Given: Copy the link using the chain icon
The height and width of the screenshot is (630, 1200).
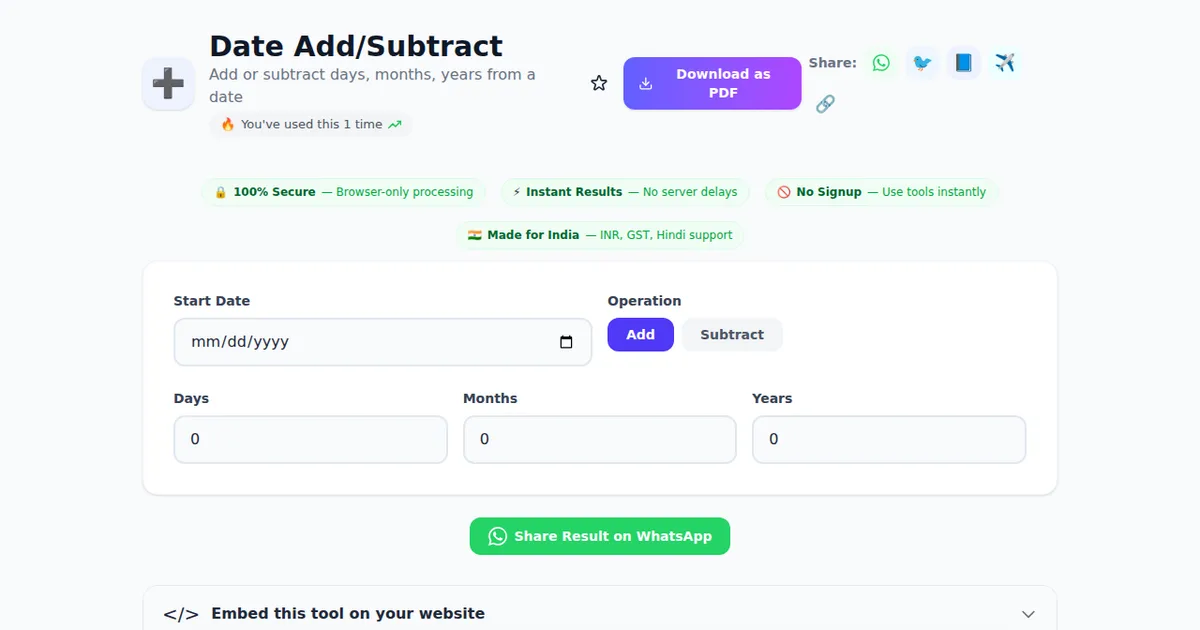Looking at the screenshot, I should 825,104.
